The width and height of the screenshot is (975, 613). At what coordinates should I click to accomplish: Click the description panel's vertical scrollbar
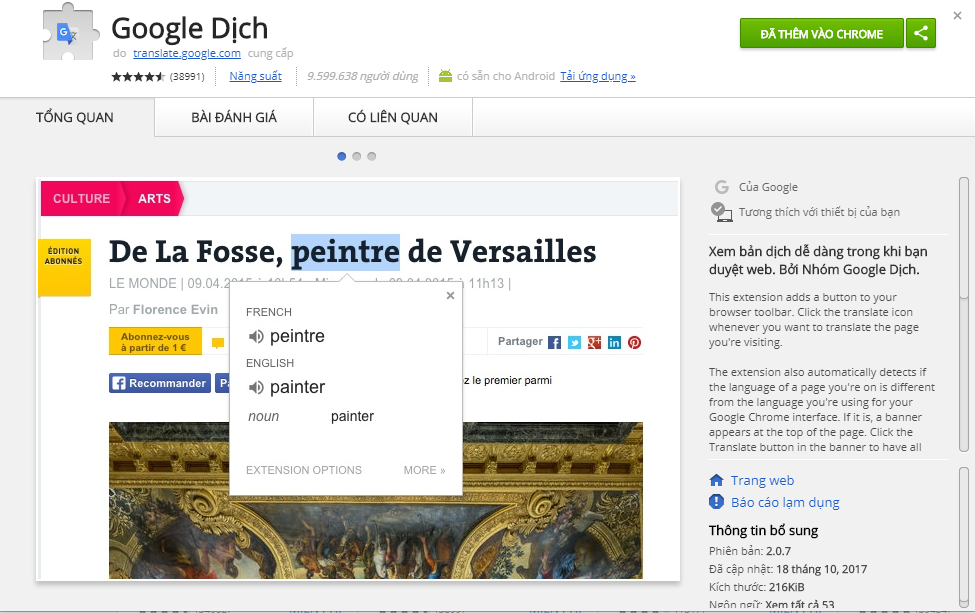click(x=963, y=300)
